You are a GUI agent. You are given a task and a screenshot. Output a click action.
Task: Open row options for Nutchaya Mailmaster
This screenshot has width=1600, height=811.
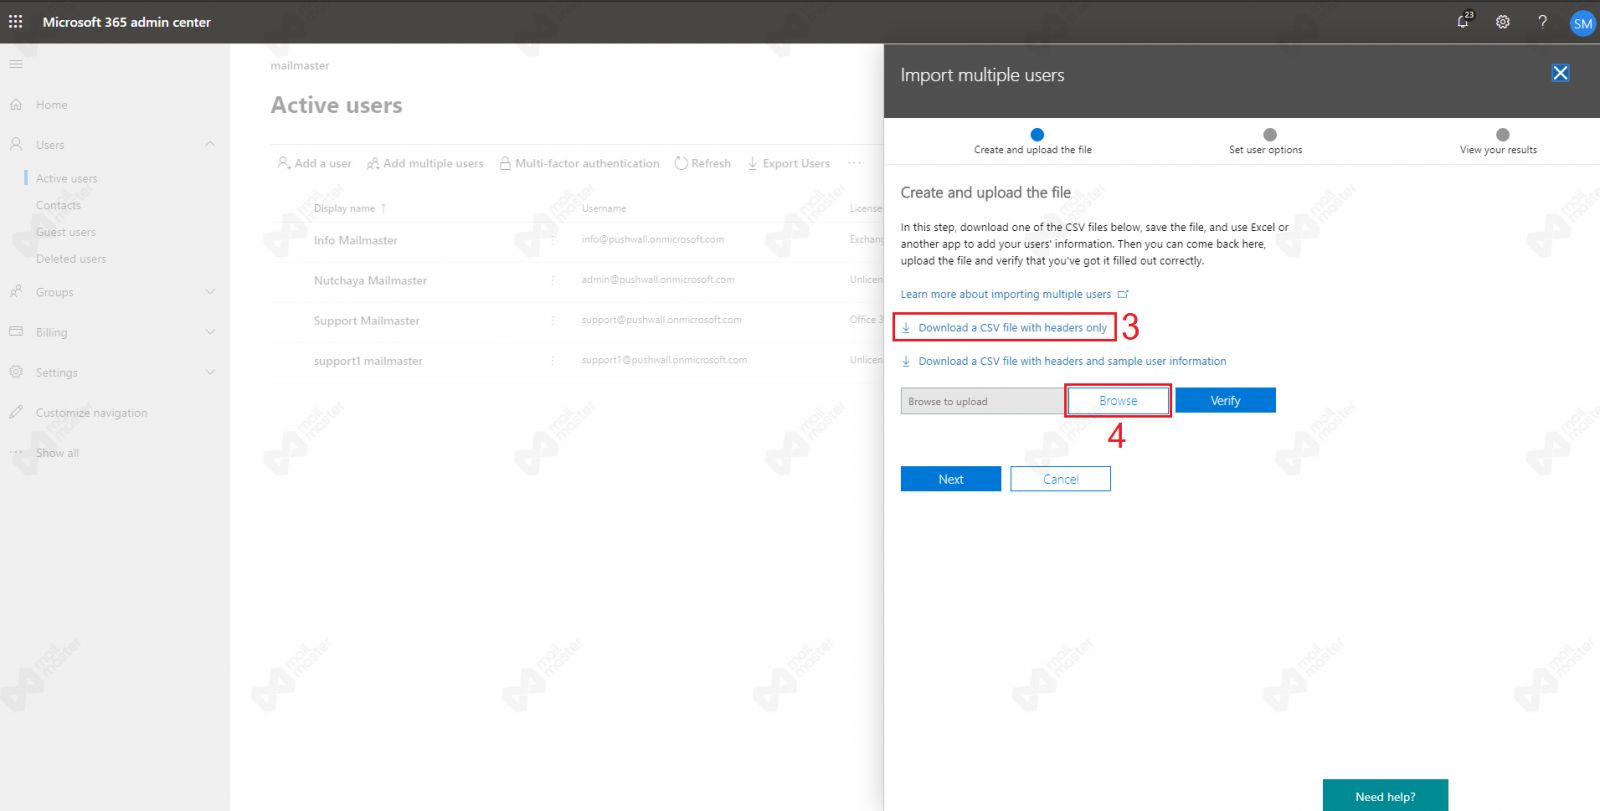[552, 280]
